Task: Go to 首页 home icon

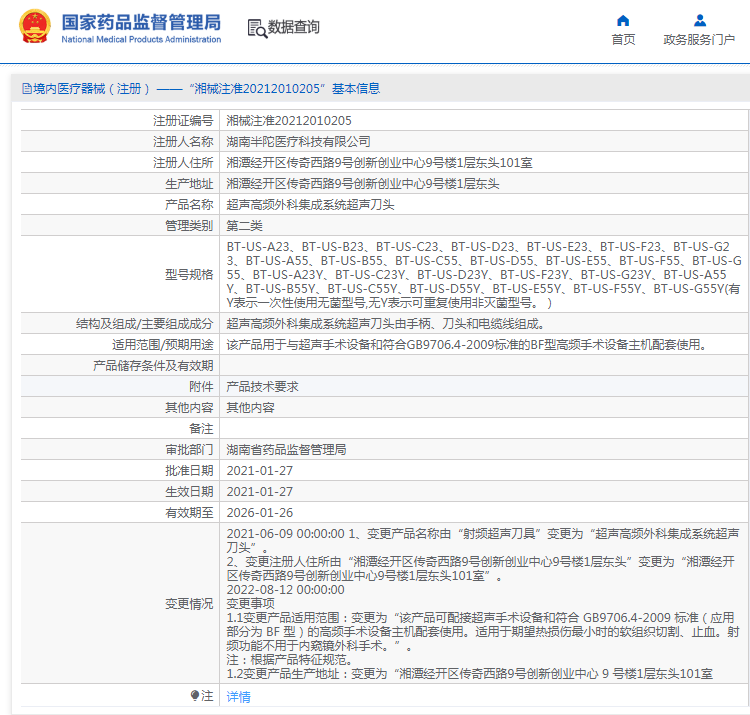Action: pyautogui.click(x=623, y=21)
